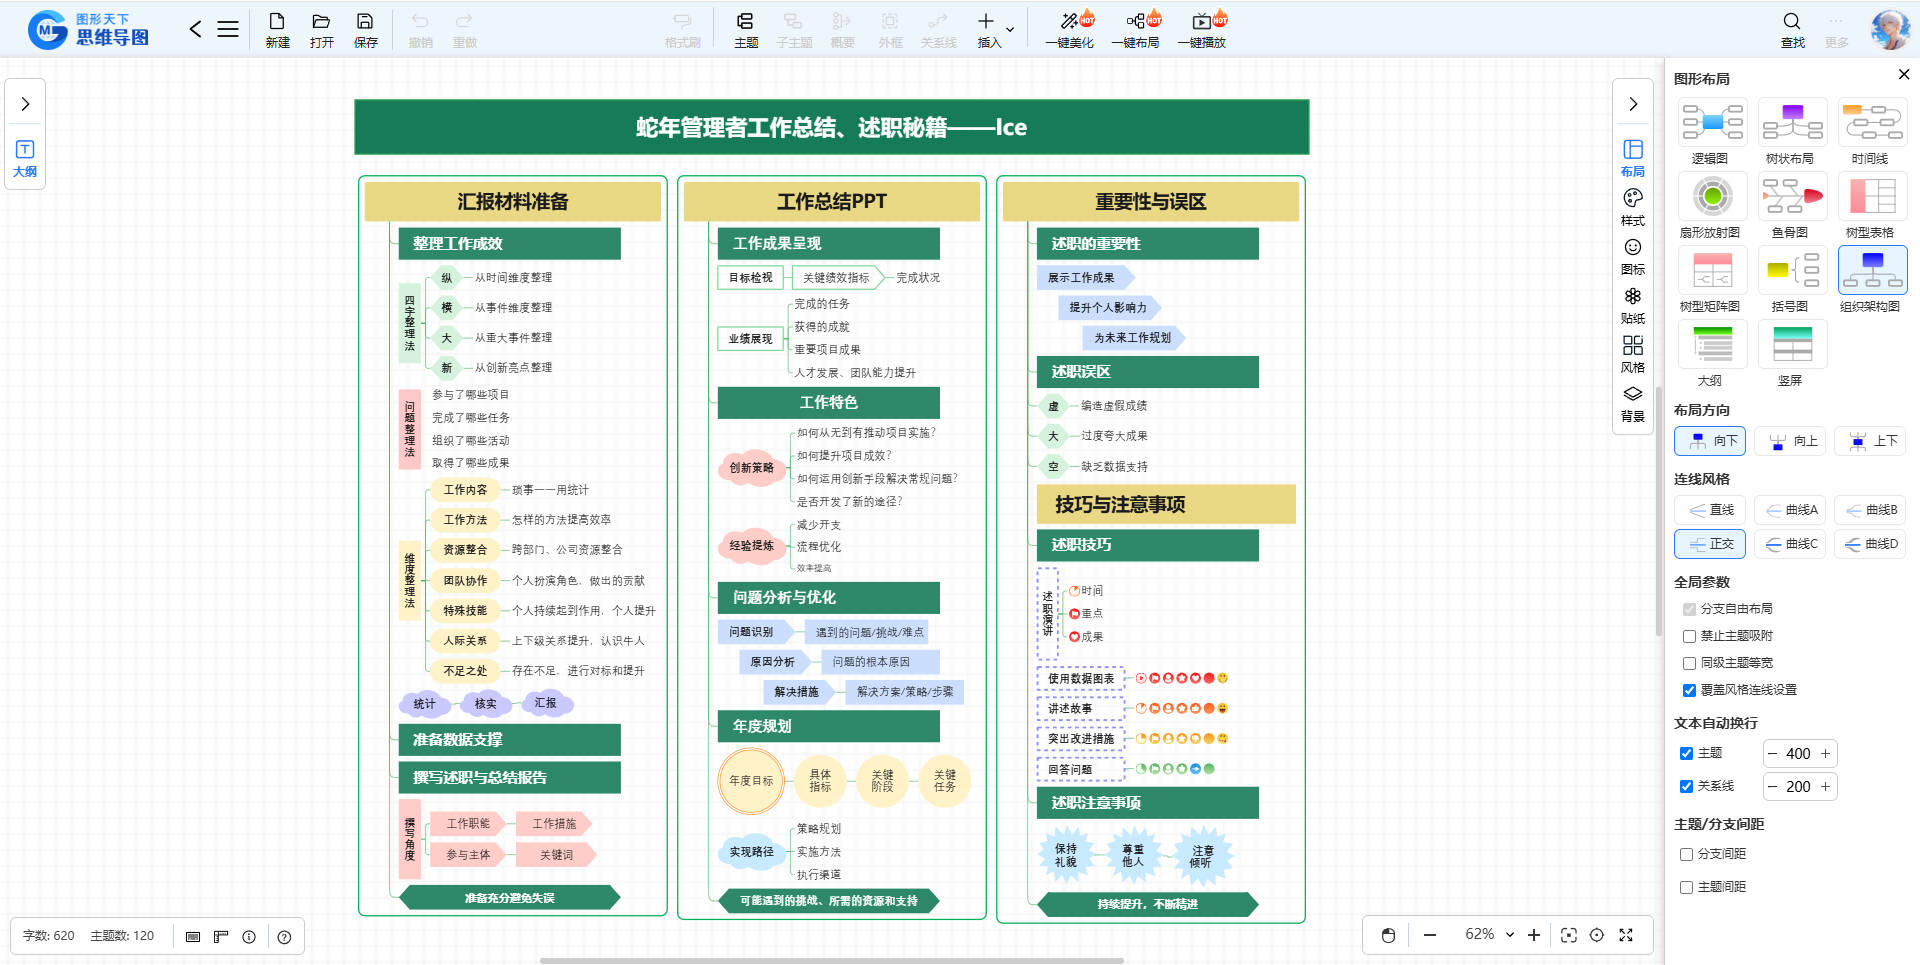
Task: Select the 鱼骨图 fishbone layout thumbnail
Action: pyautogui.click(x=1791, y=197)
